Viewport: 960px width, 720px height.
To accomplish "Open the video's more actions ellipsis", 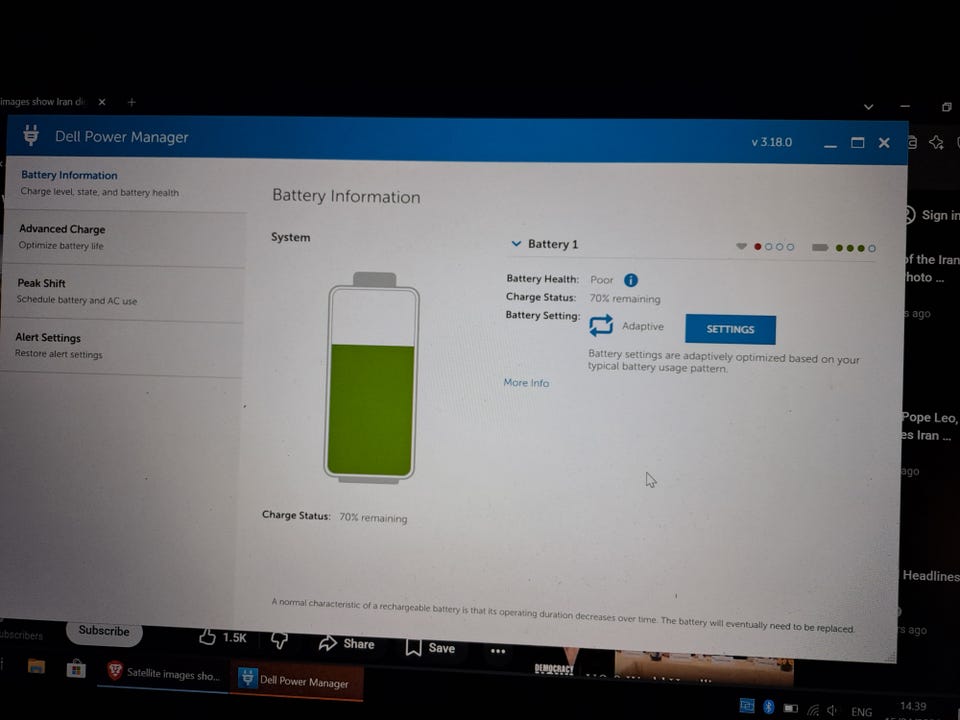I will [498, 651].
